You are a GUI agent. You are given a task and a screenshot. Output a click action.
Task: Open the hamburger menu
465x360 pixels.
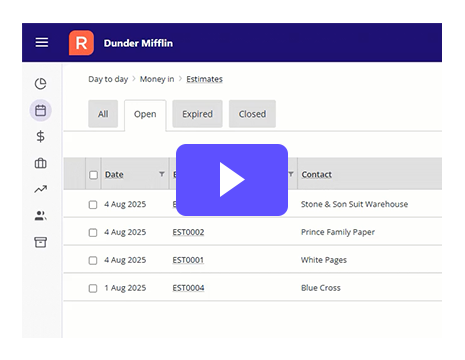(x=42, y=42)
